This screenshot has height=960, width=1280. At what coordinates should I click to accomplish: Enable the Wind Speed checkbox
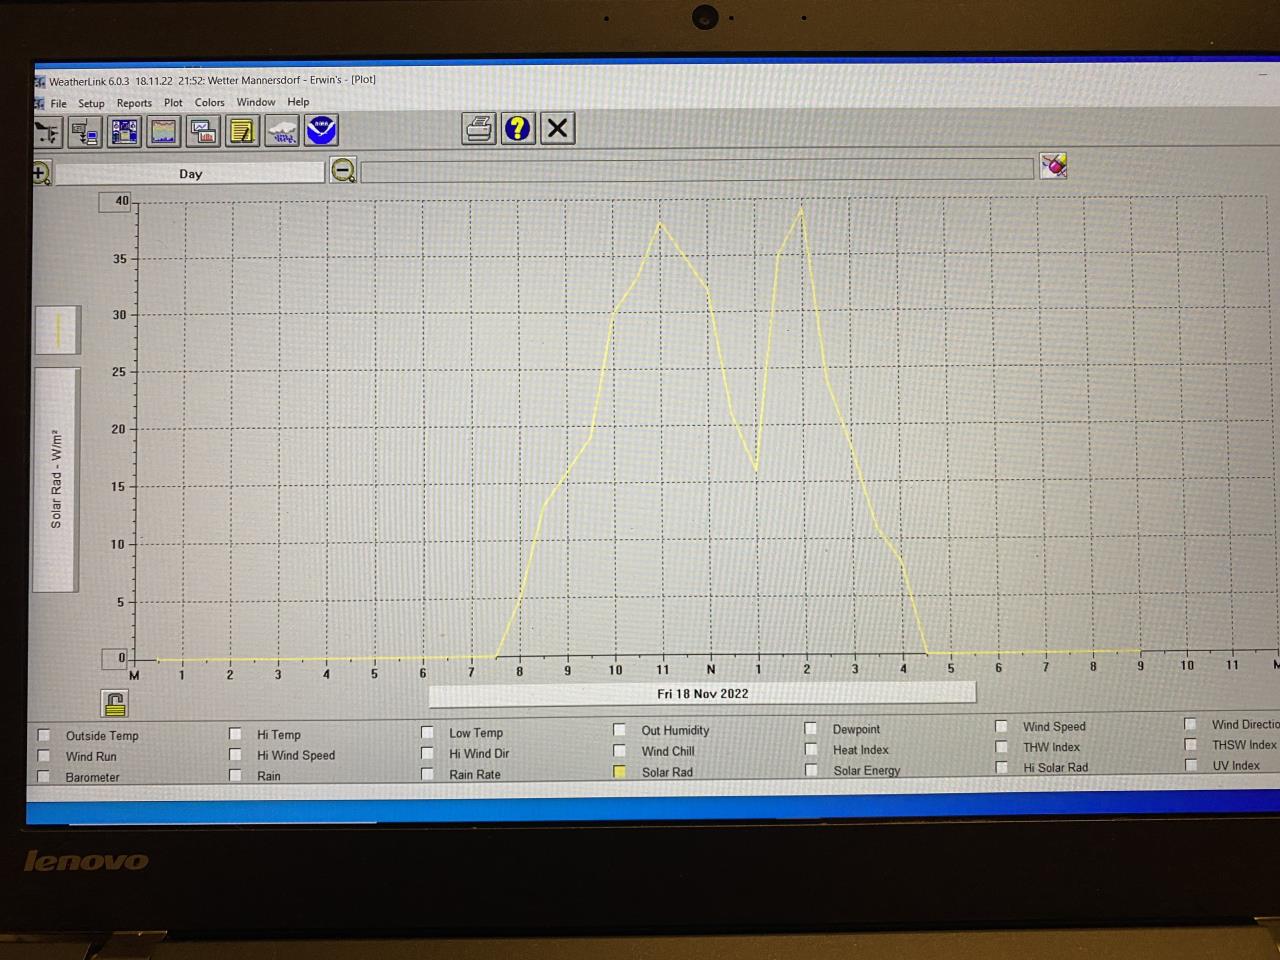point(1001,726)
